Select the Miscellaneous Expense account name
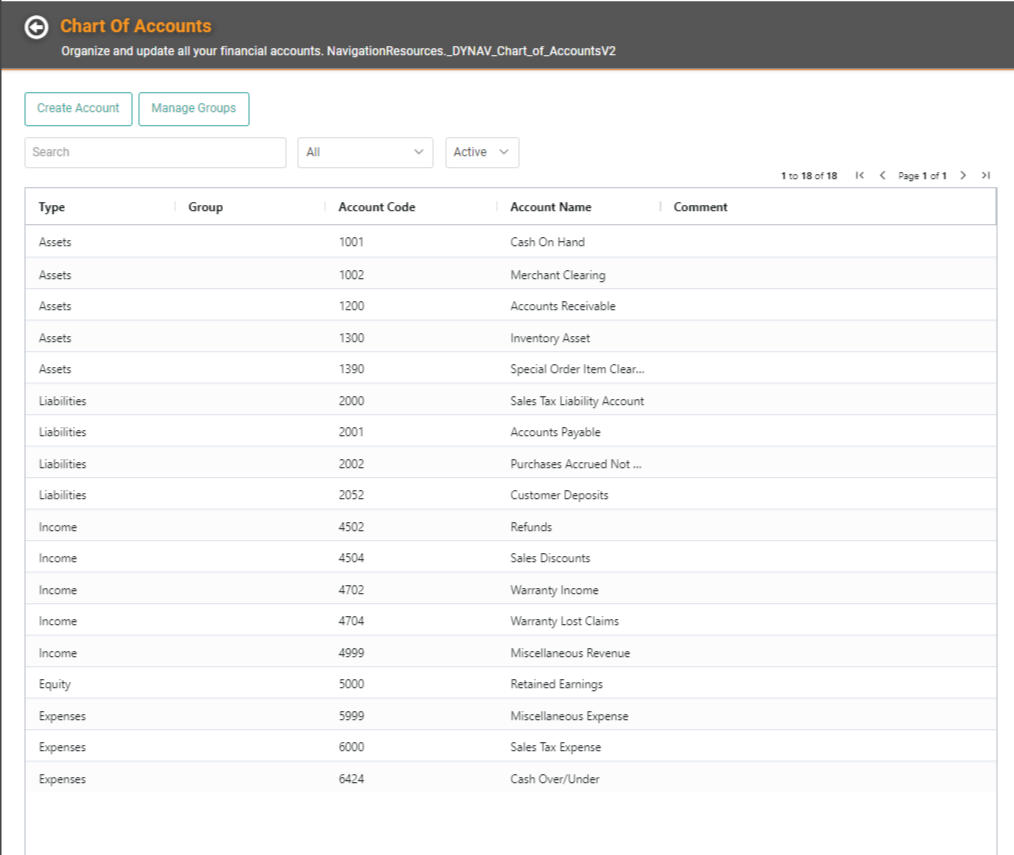The image size is (1014, 855). (x=569, y=716)
